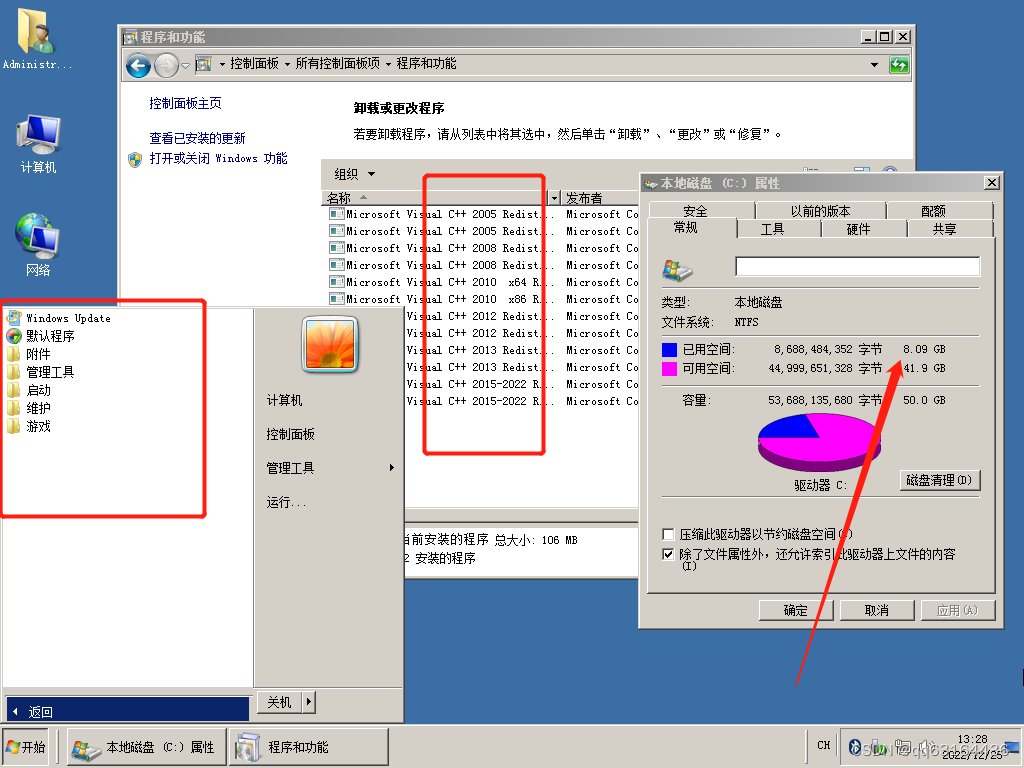Switch to 本地磁盘 (C:) 属性 taskbar button
The width and height of the screenshot is (1024, 768).
(x=147, y=747)
